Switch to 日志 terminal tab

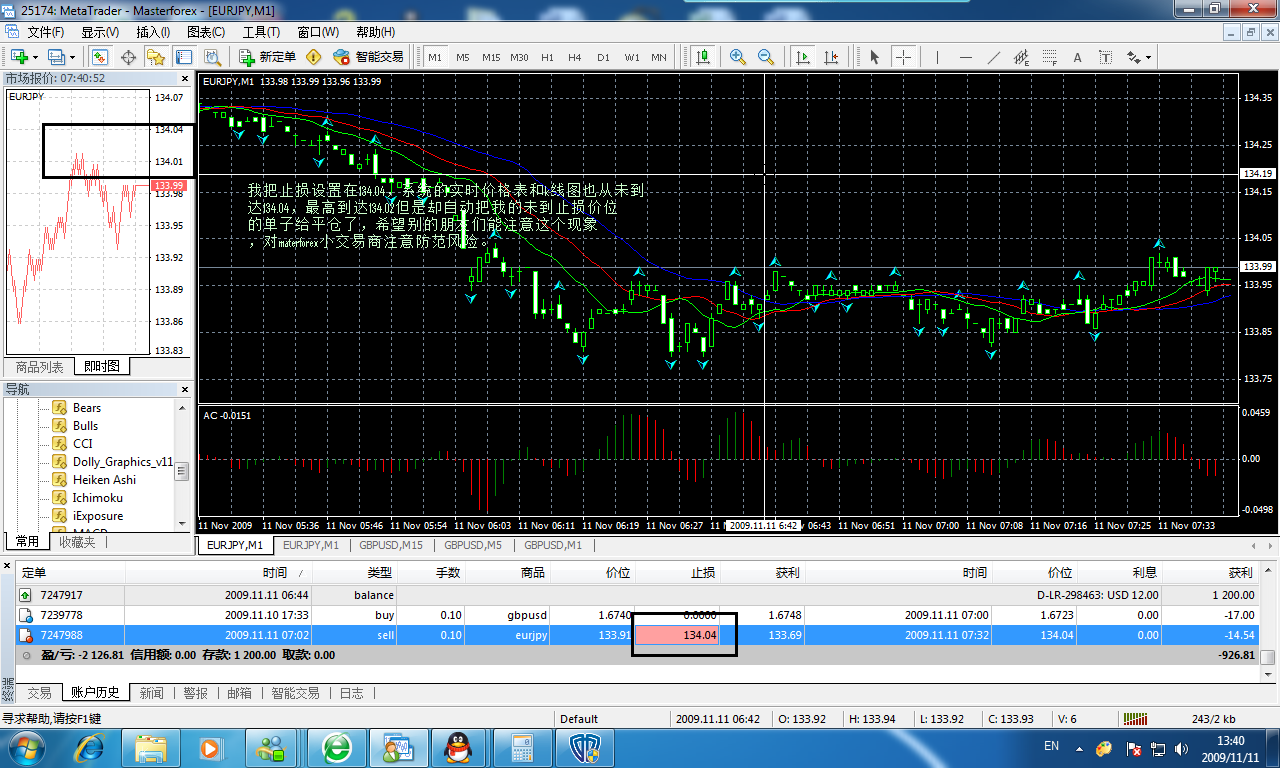tap(352, 692)
